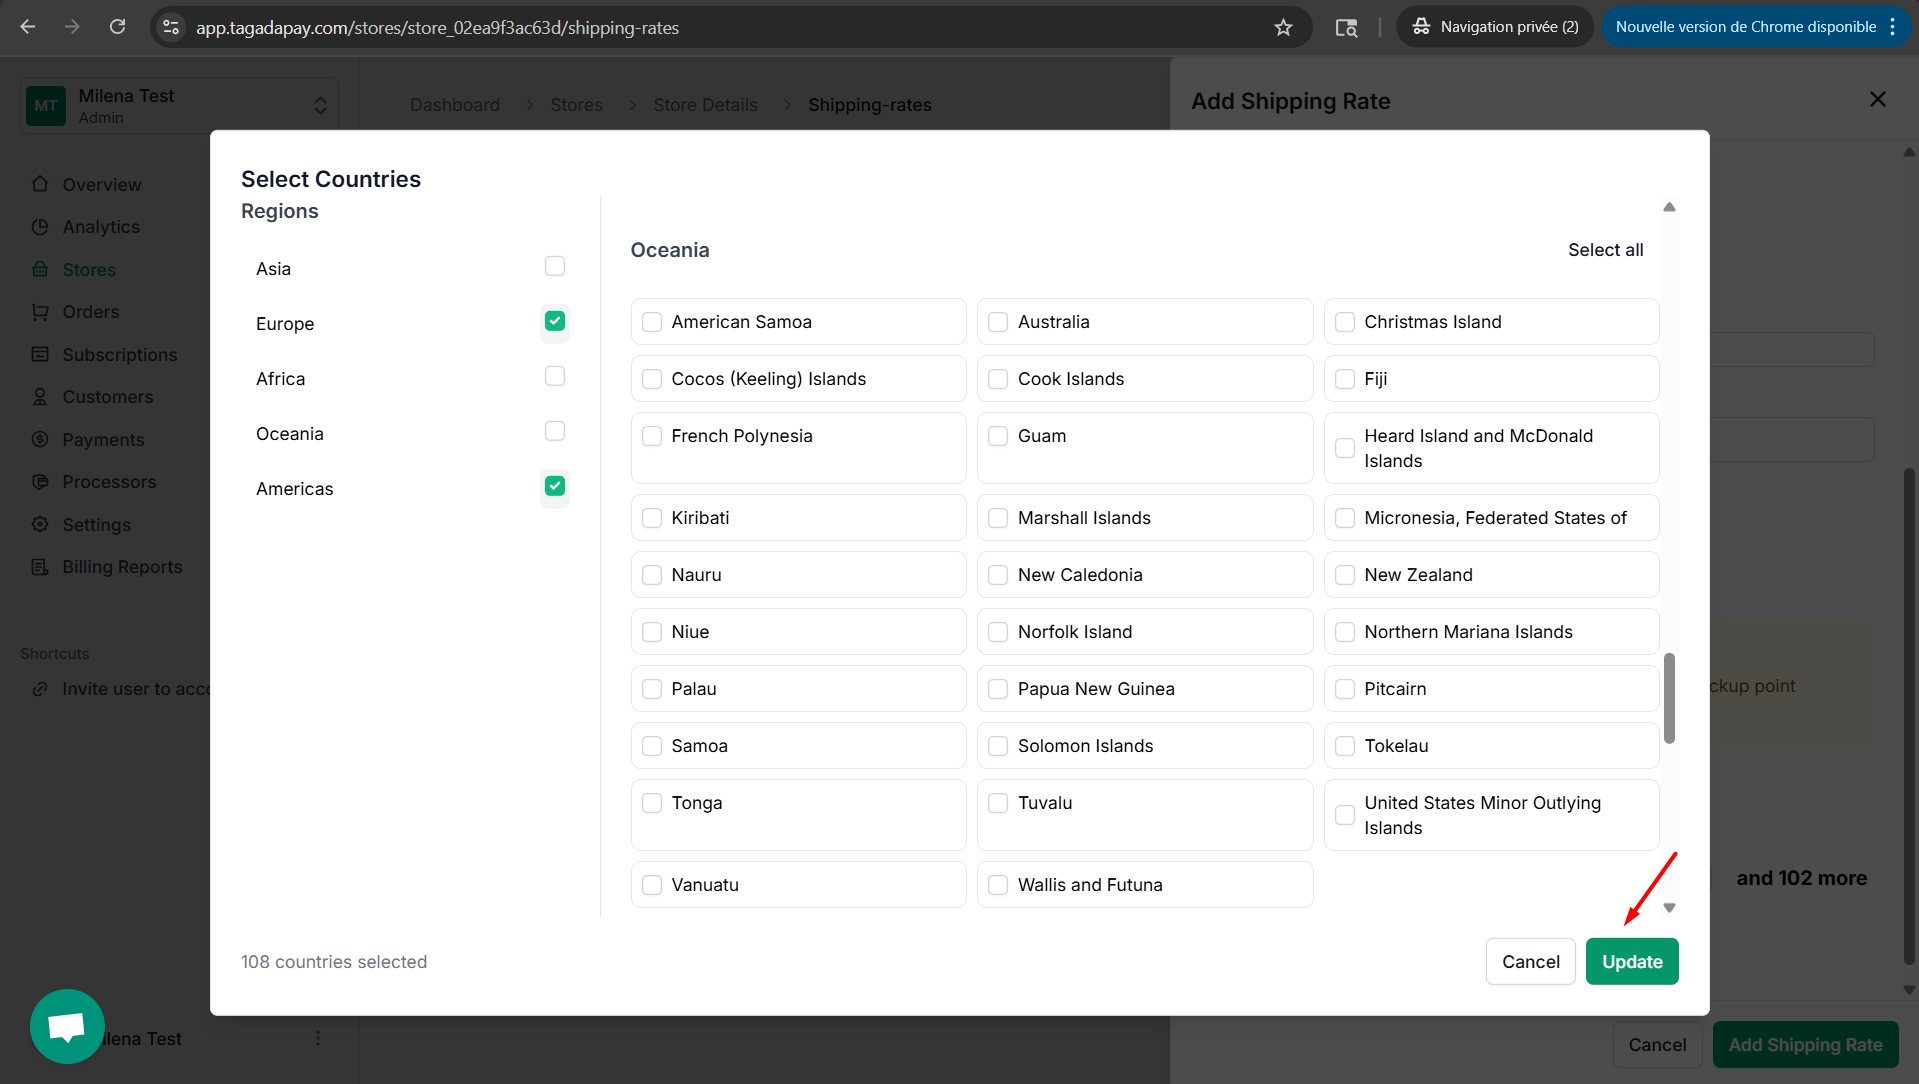This screenshot has width=1919, height=1084.
Task: Open Orders in the sidebar
Action: [91, 312]
